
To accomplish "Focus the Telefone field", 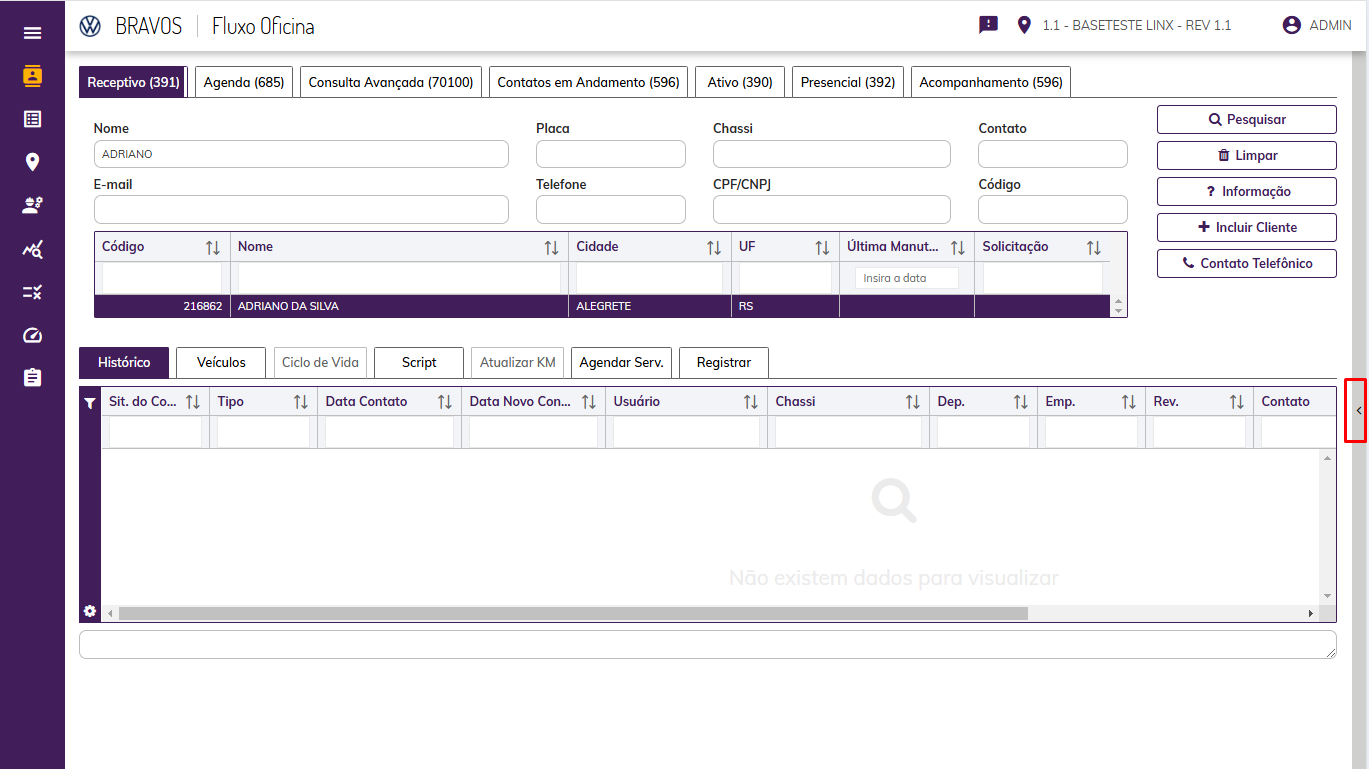I will click(x=611, y=210).
